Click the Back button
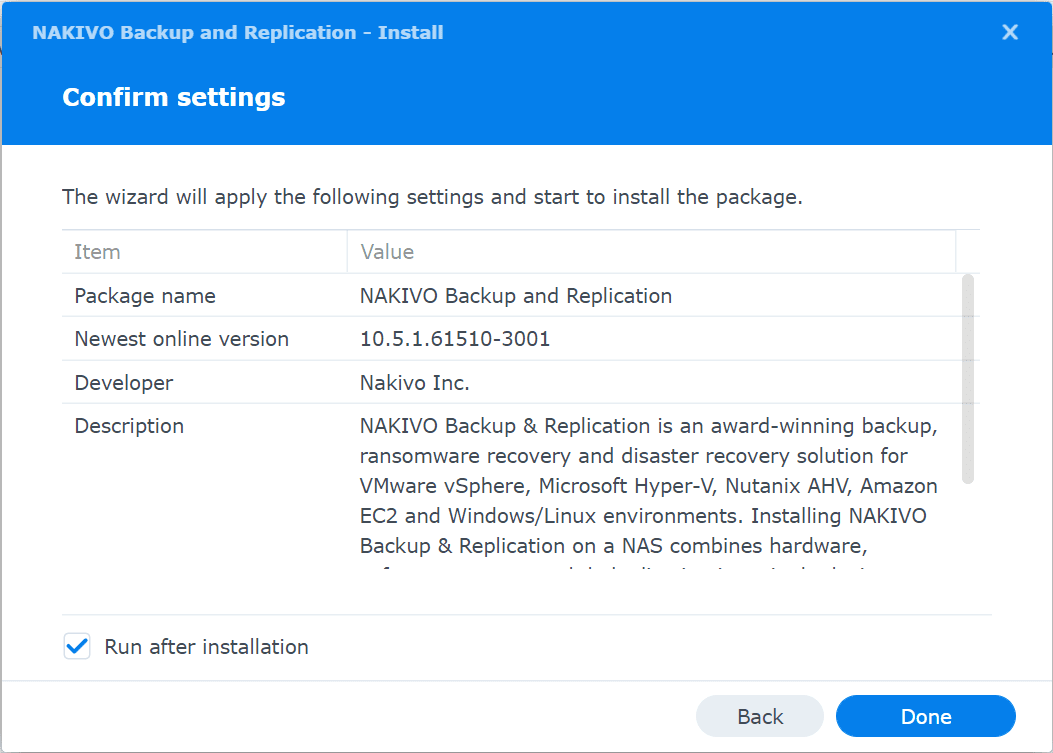 coord(759,716)
